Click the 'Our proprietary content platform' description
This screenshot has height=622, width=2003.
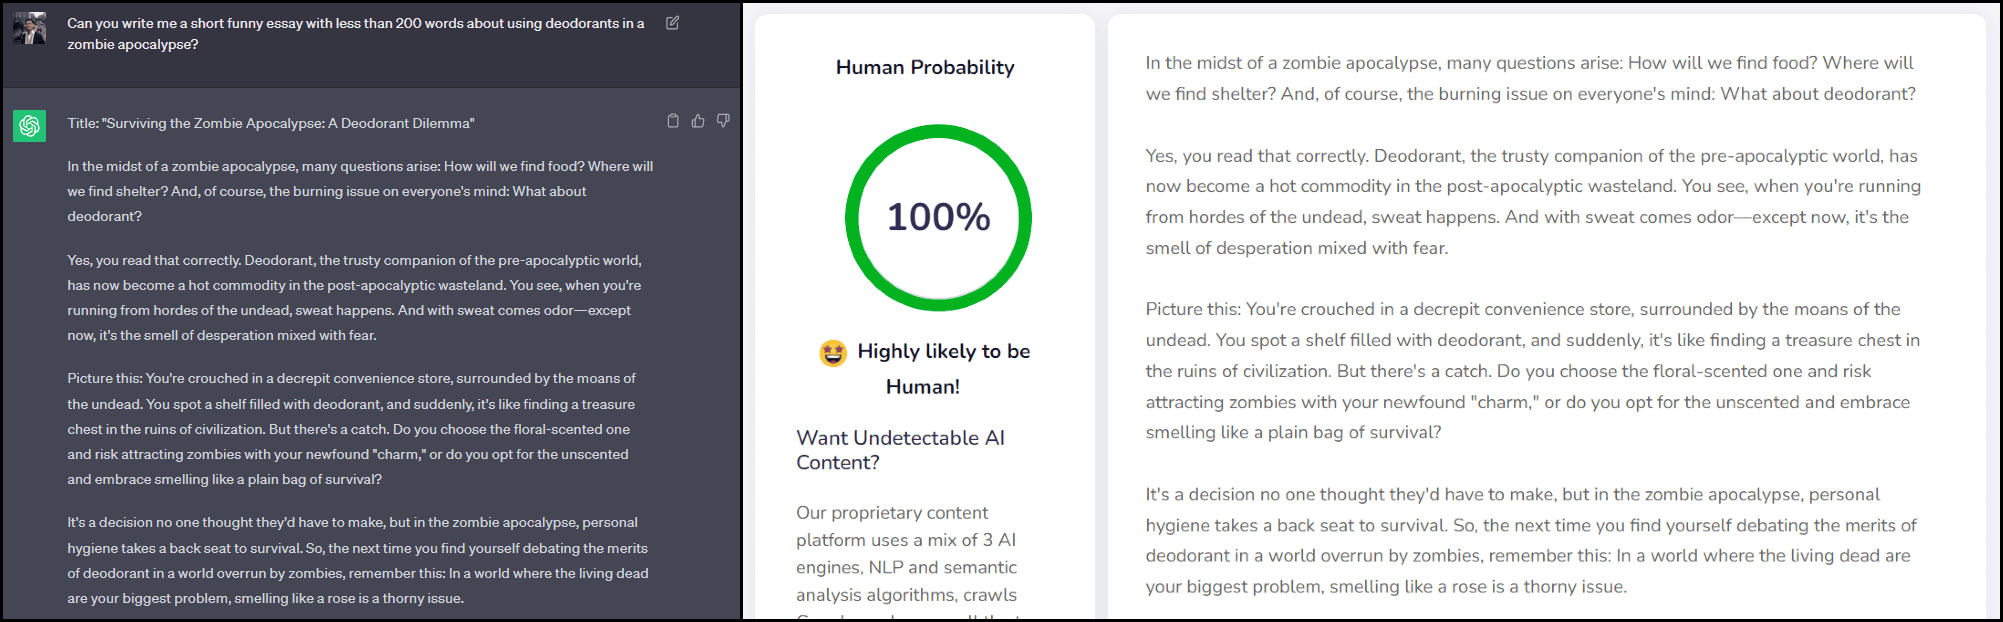click(906, 554)
